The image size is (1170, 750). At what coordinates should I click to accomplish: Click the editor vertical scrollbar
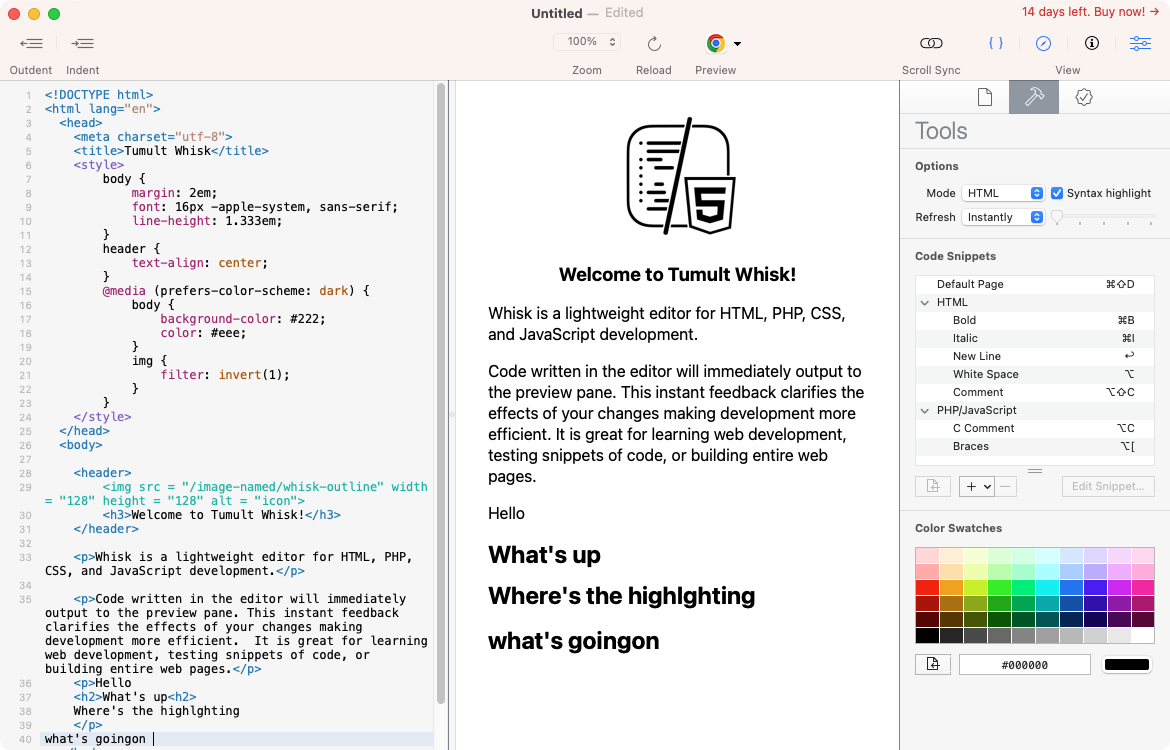[x=441, y=392]
